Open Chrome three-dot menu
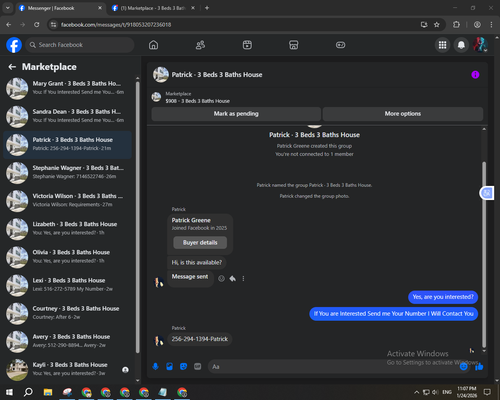Image resolution: width=500 pixels, height=400 pixels. pyautogui.click(x=491, y=25)
